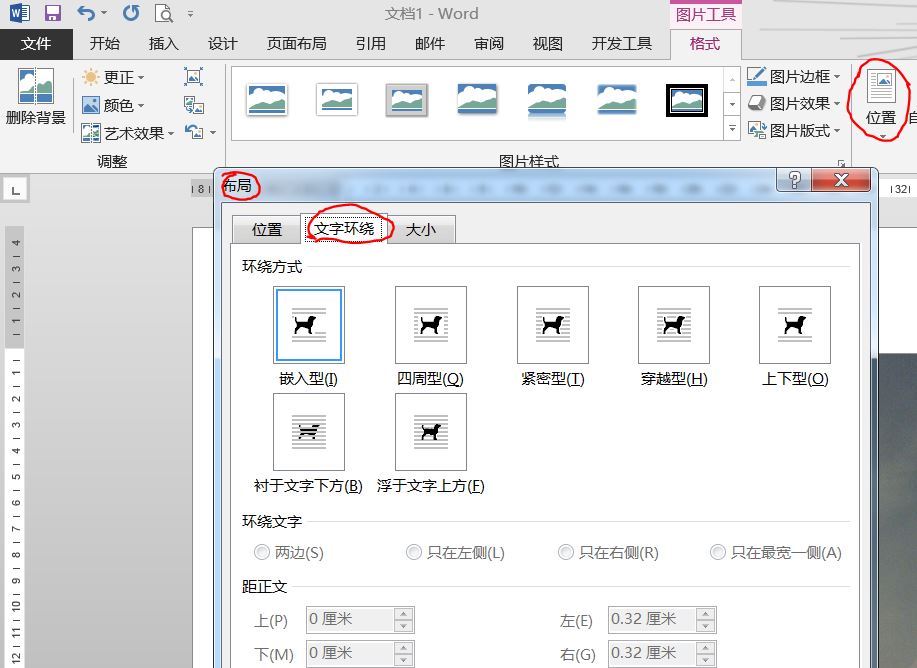
Task: Apply the gray metal frame picture style
Action: (x=406, y=99)
